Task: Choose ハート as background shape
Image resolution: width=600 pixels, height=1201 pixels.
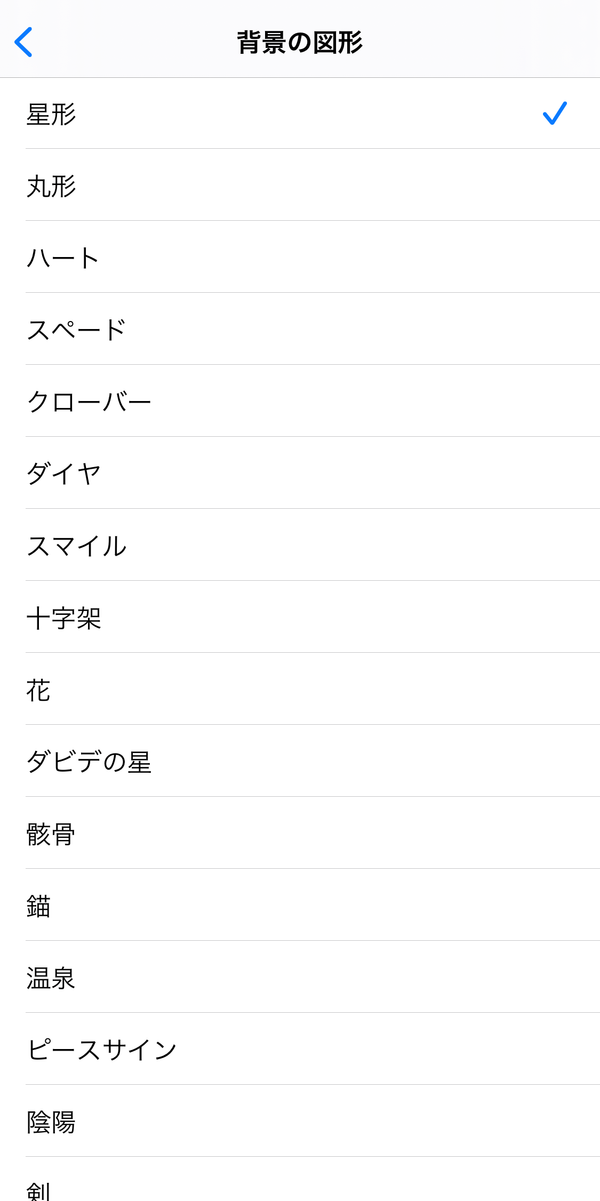Action: 300,258
